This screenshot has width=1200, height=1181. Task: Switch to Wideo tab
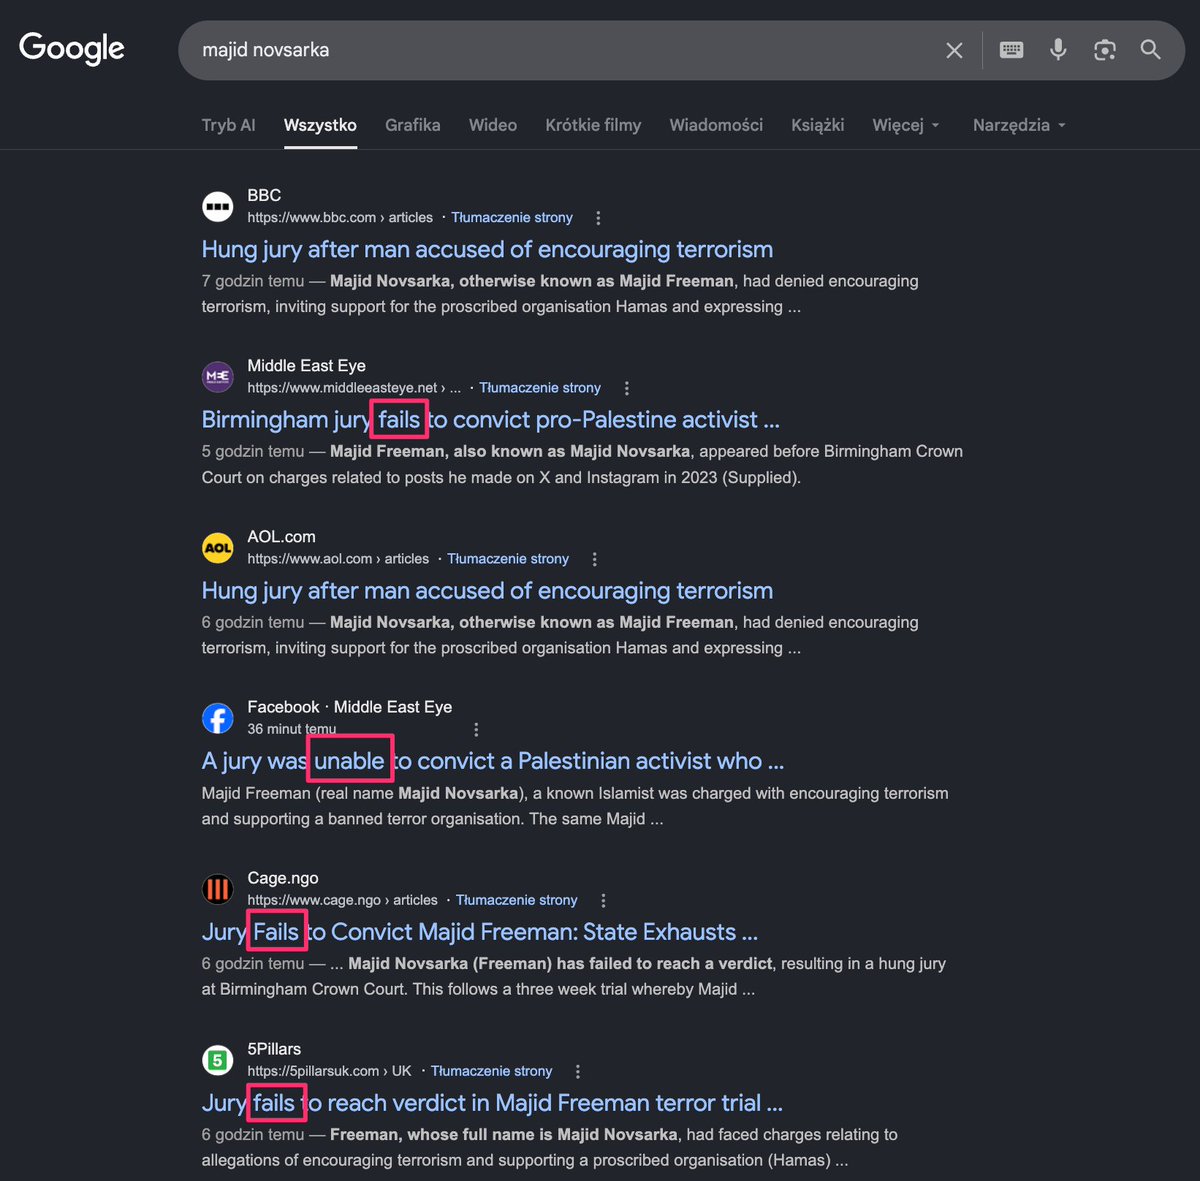point(493,125)
